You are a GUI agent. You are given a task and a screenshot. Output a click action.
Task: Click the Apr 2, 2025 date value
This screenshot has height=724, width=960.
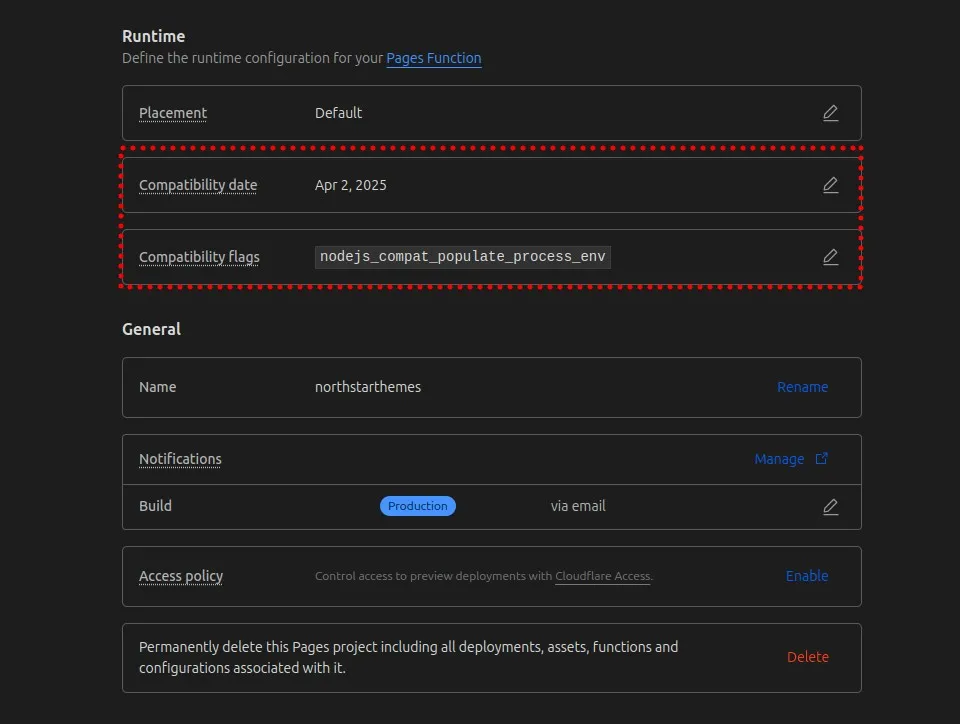point(350,185)
